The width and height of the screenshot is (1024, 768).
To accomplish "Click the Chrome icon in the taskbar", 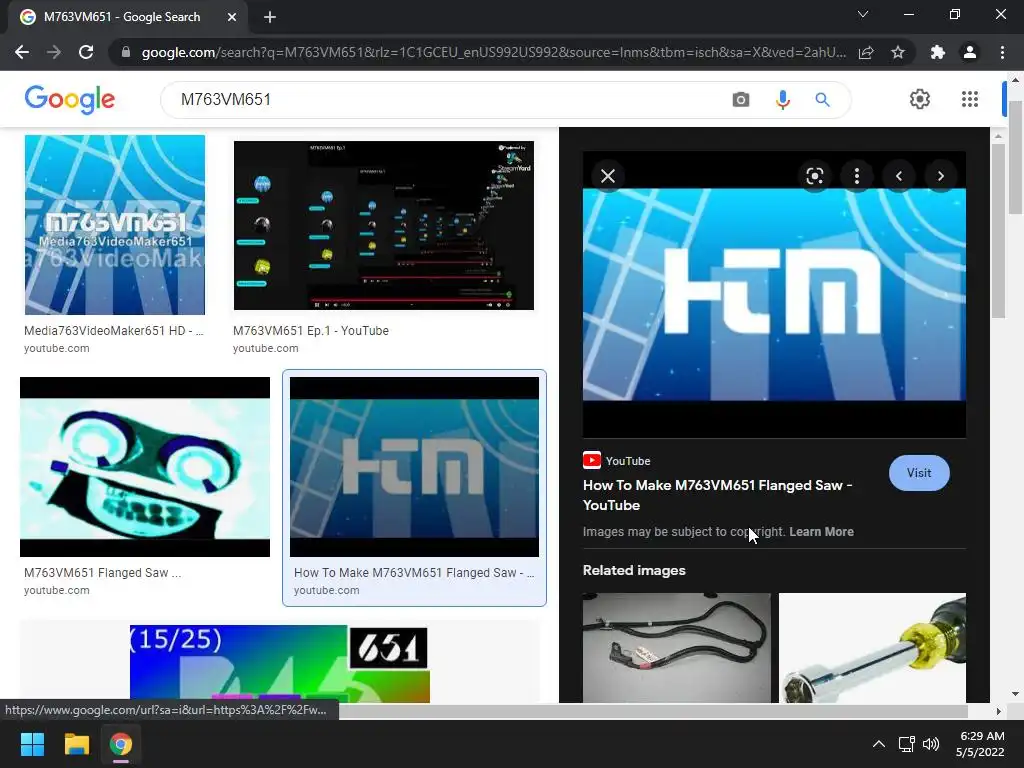I will tap(121, 744).
